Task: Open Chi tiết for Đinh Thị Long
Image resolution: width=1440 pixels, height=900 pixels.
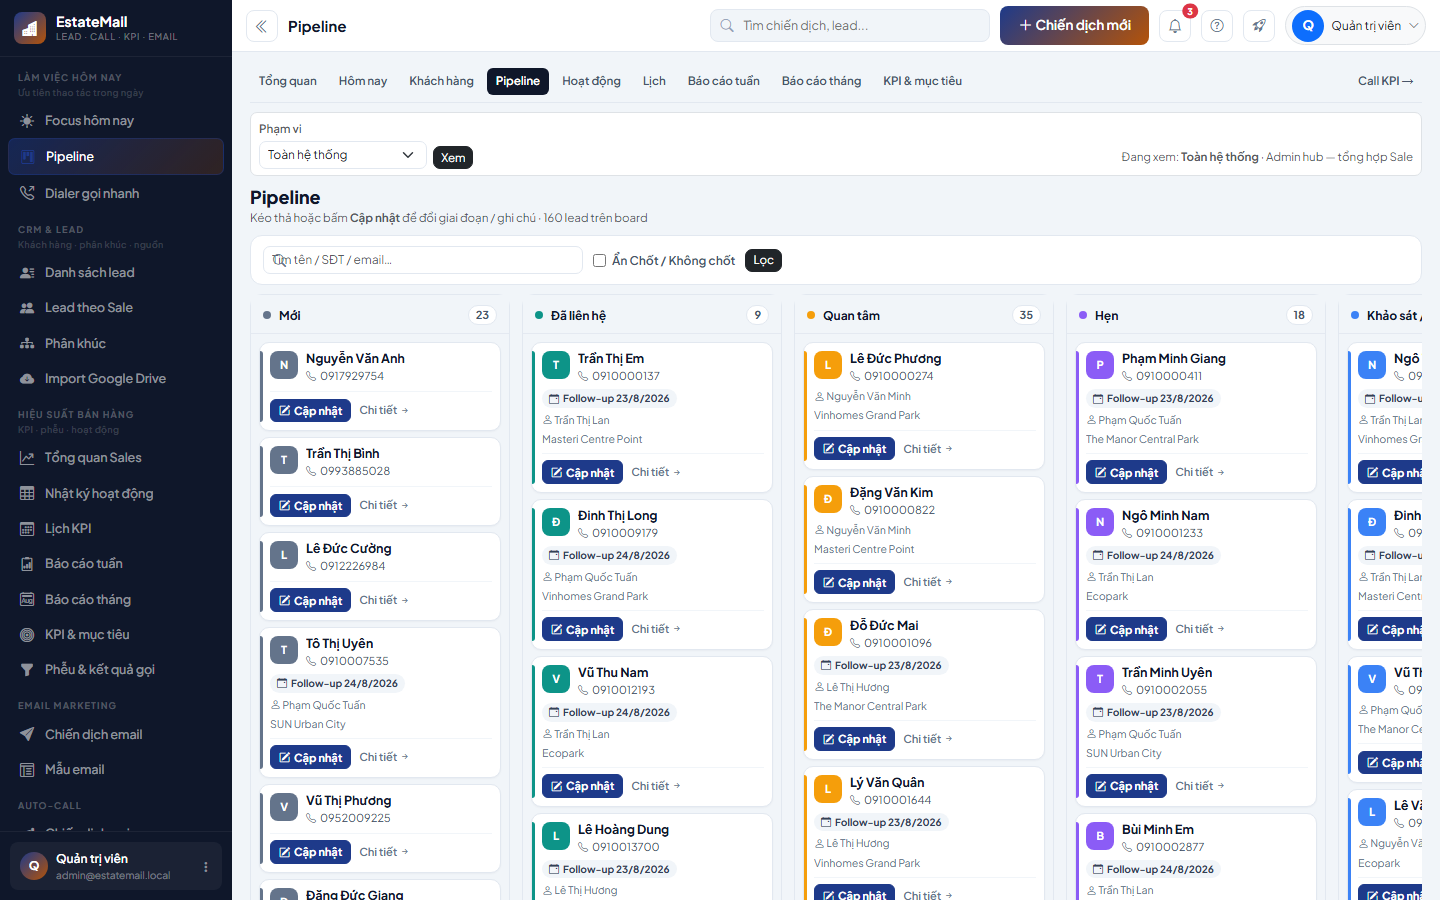Action: 656,630
